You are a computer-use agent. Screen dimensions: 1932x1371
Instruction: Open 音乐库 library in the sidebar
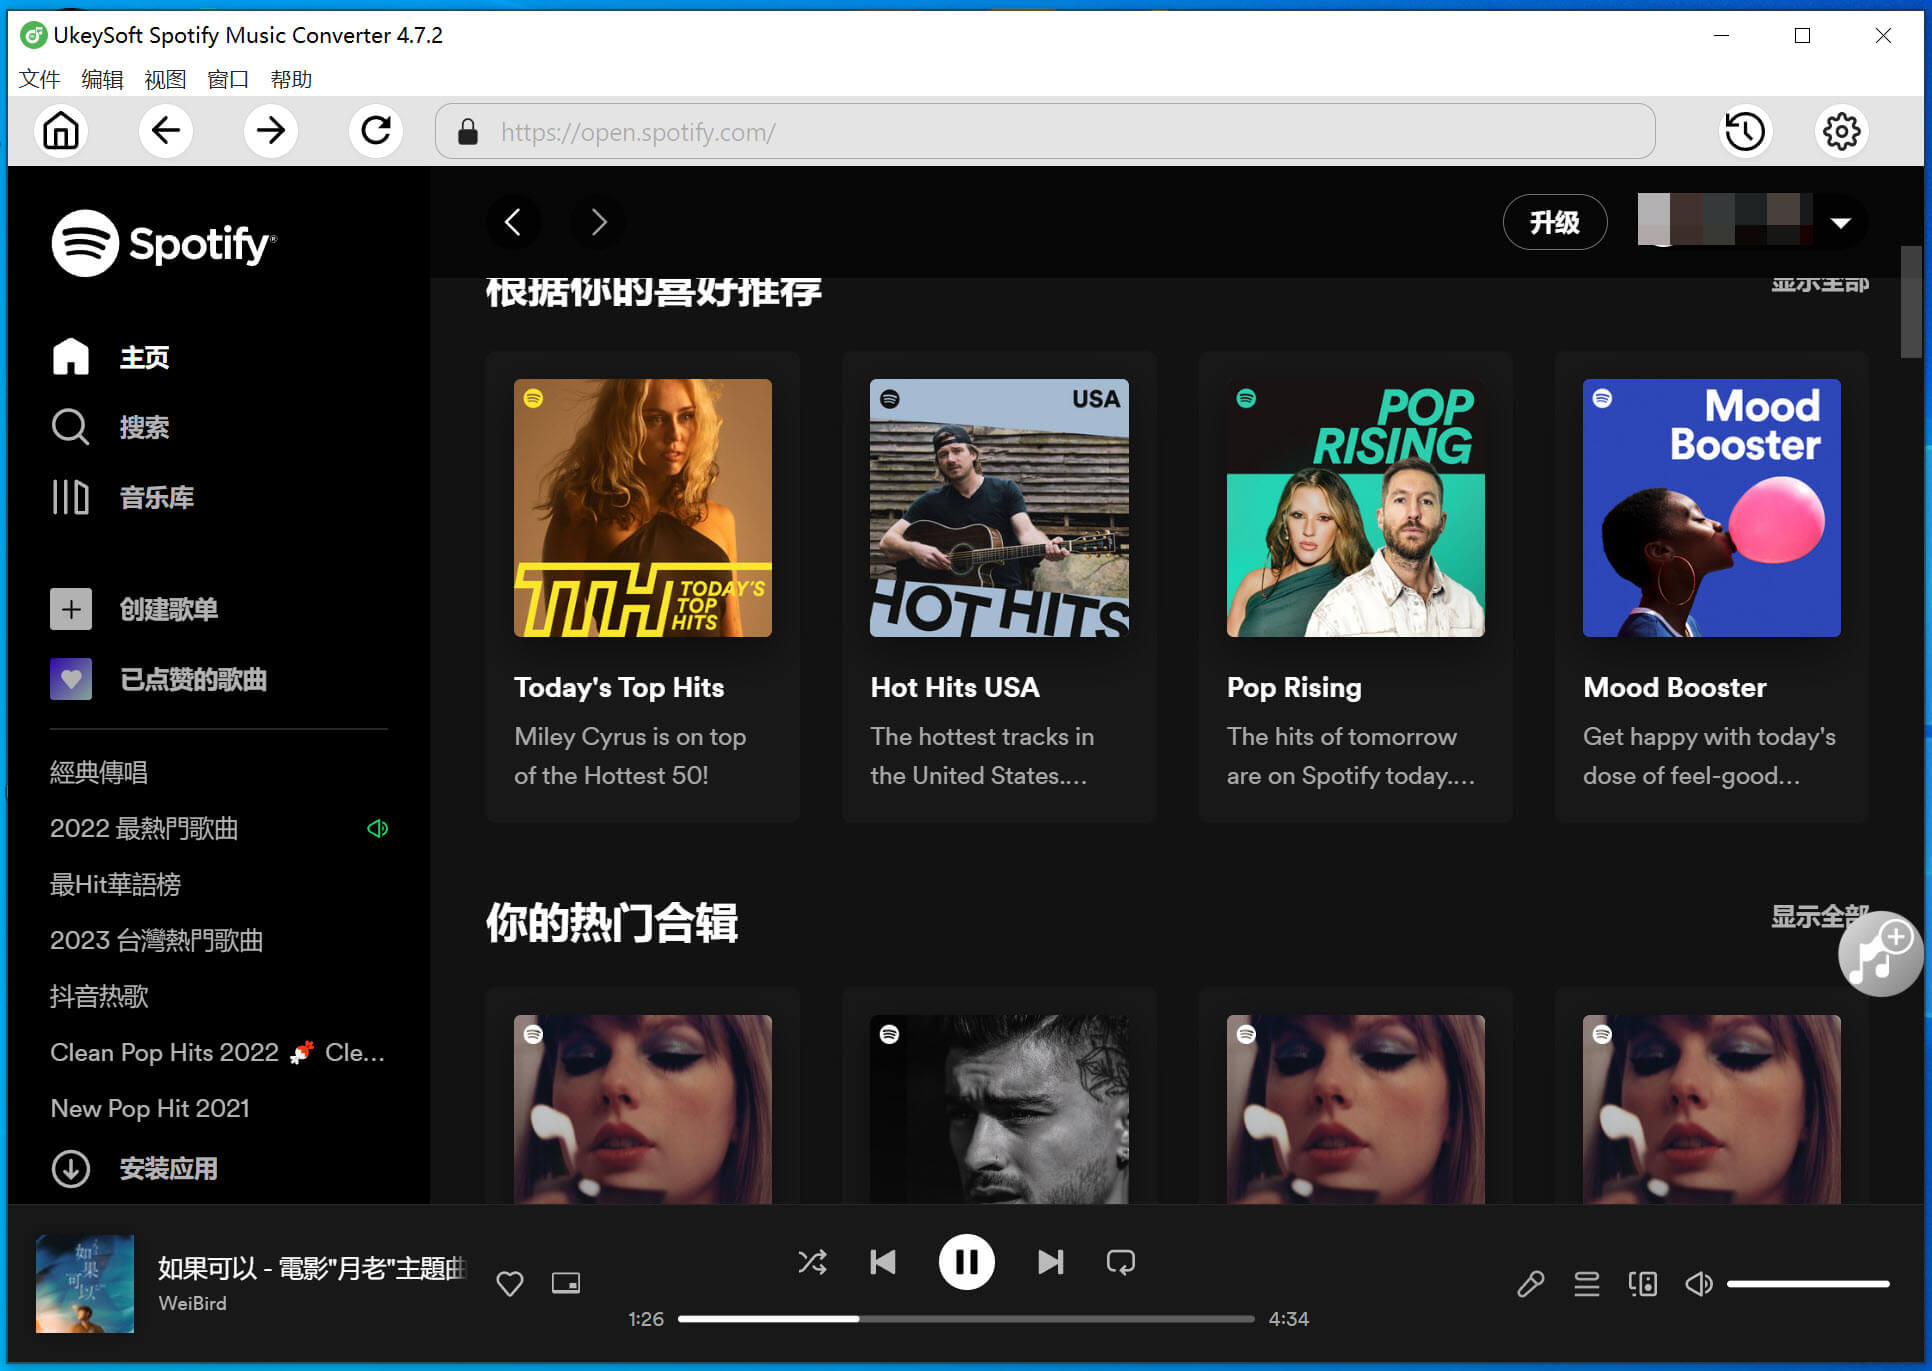coord(122,497)
